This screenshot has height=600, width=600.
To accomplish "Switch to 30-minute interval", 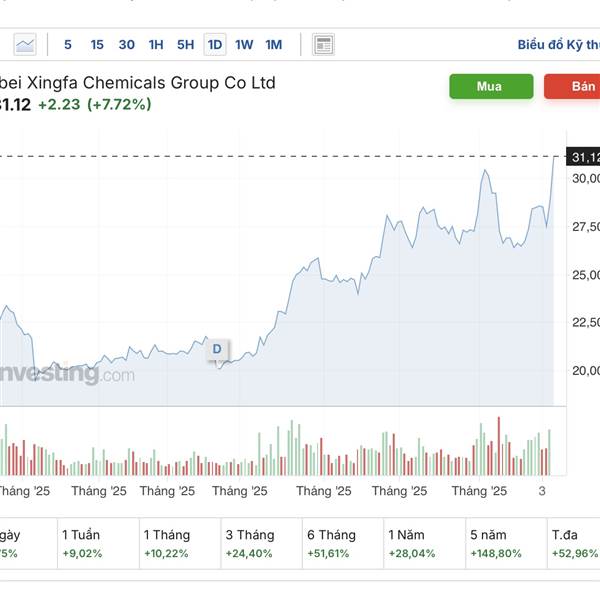I will (127, 44).
